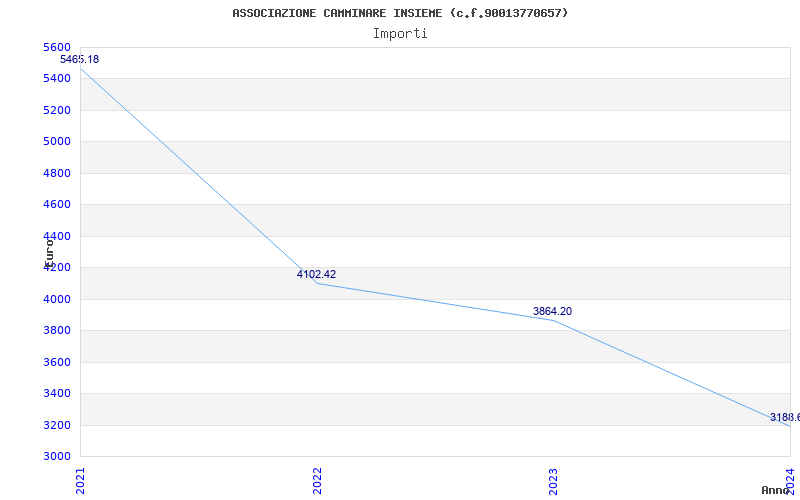Click the y-axis value 3800

[57, 331]
